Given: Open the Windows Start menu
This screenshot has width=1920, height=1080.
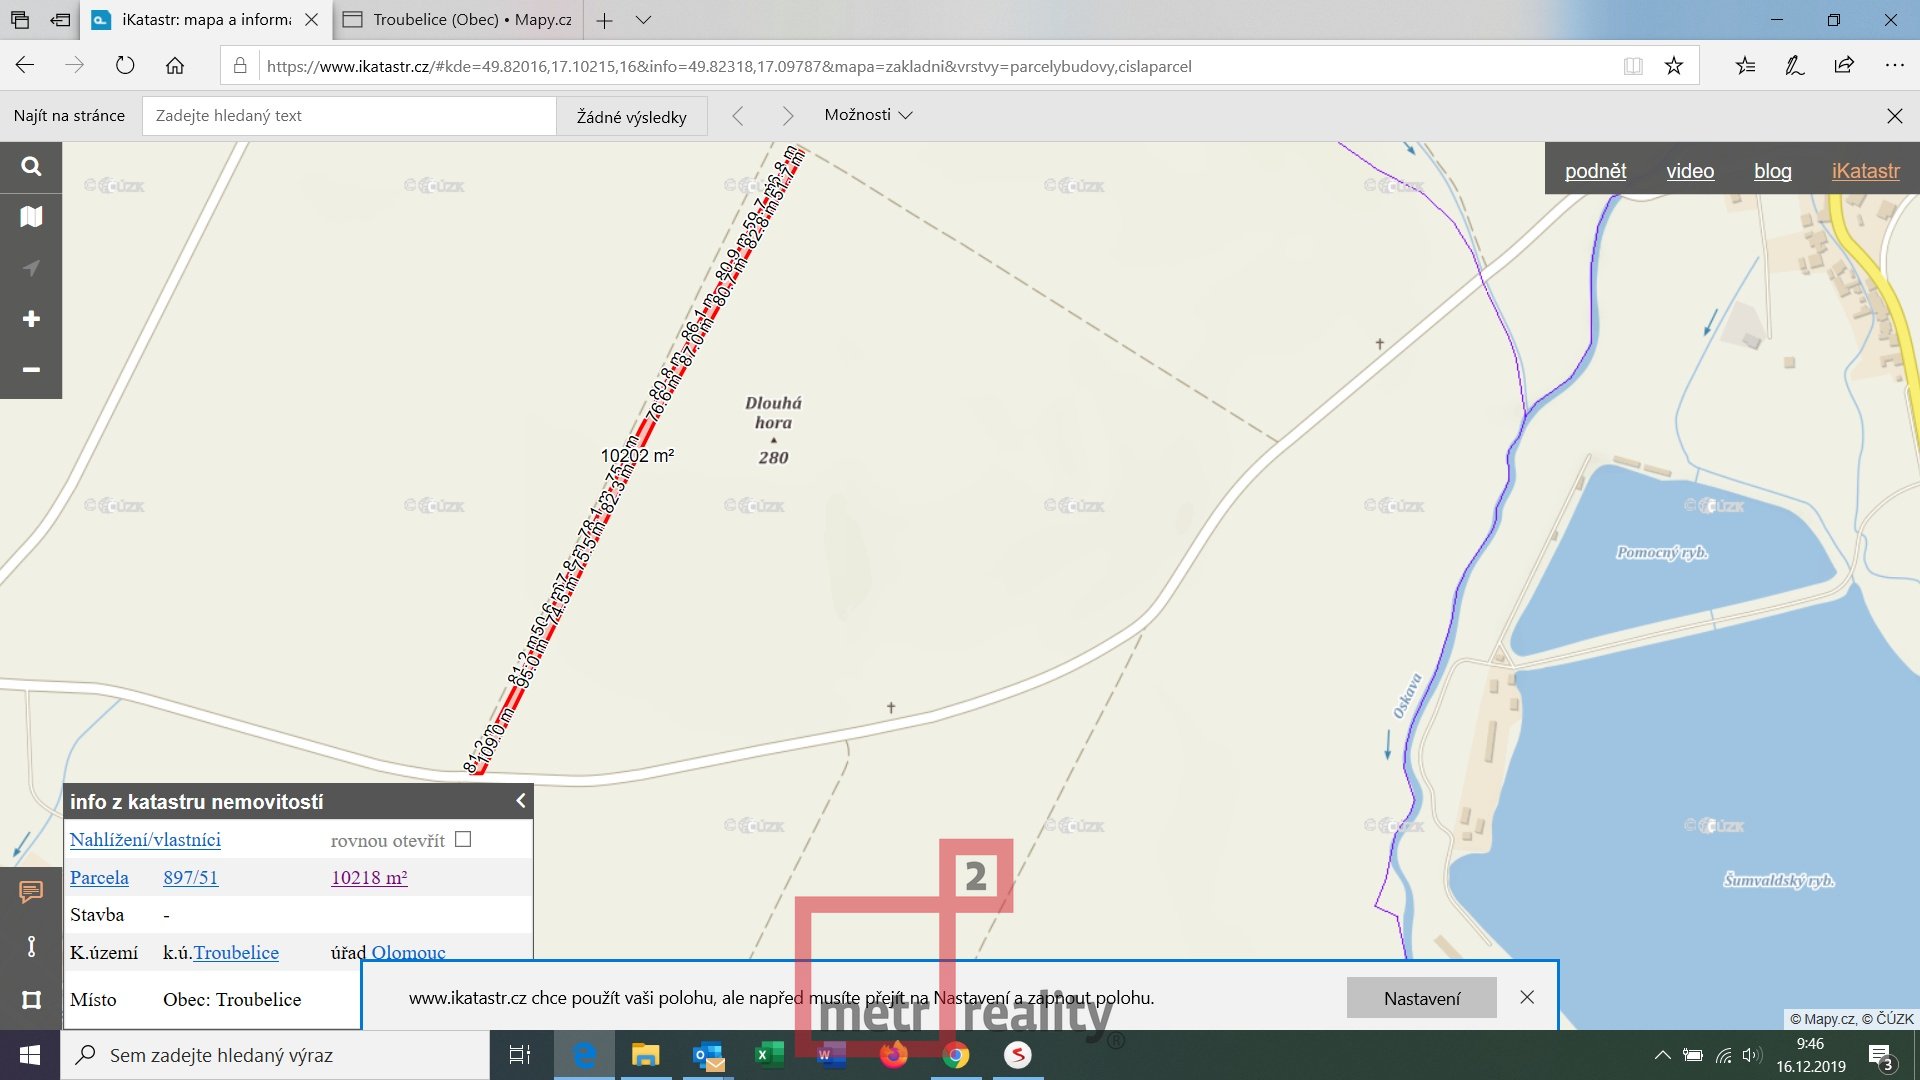Looking at the screenshot, I should point(29,1055).
